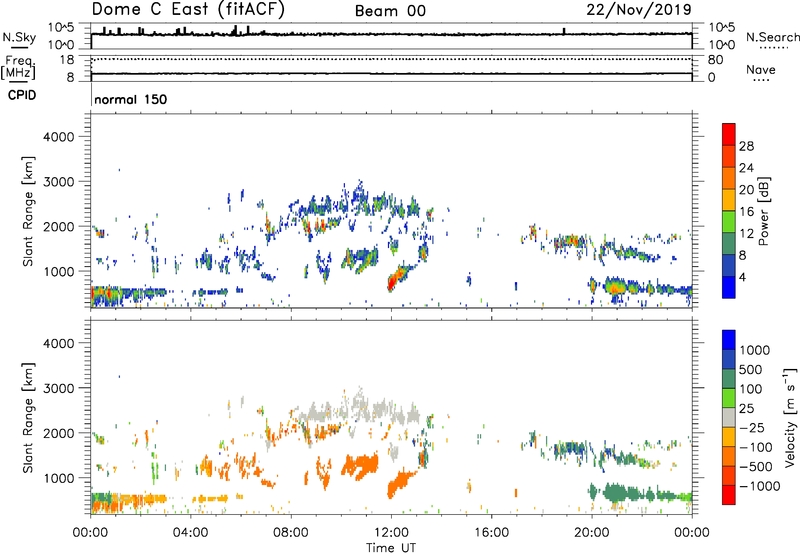Screen dimensions: 800x554
Task: Click the gray band in the Velocity color bar
Action: (x=729, y=417)
